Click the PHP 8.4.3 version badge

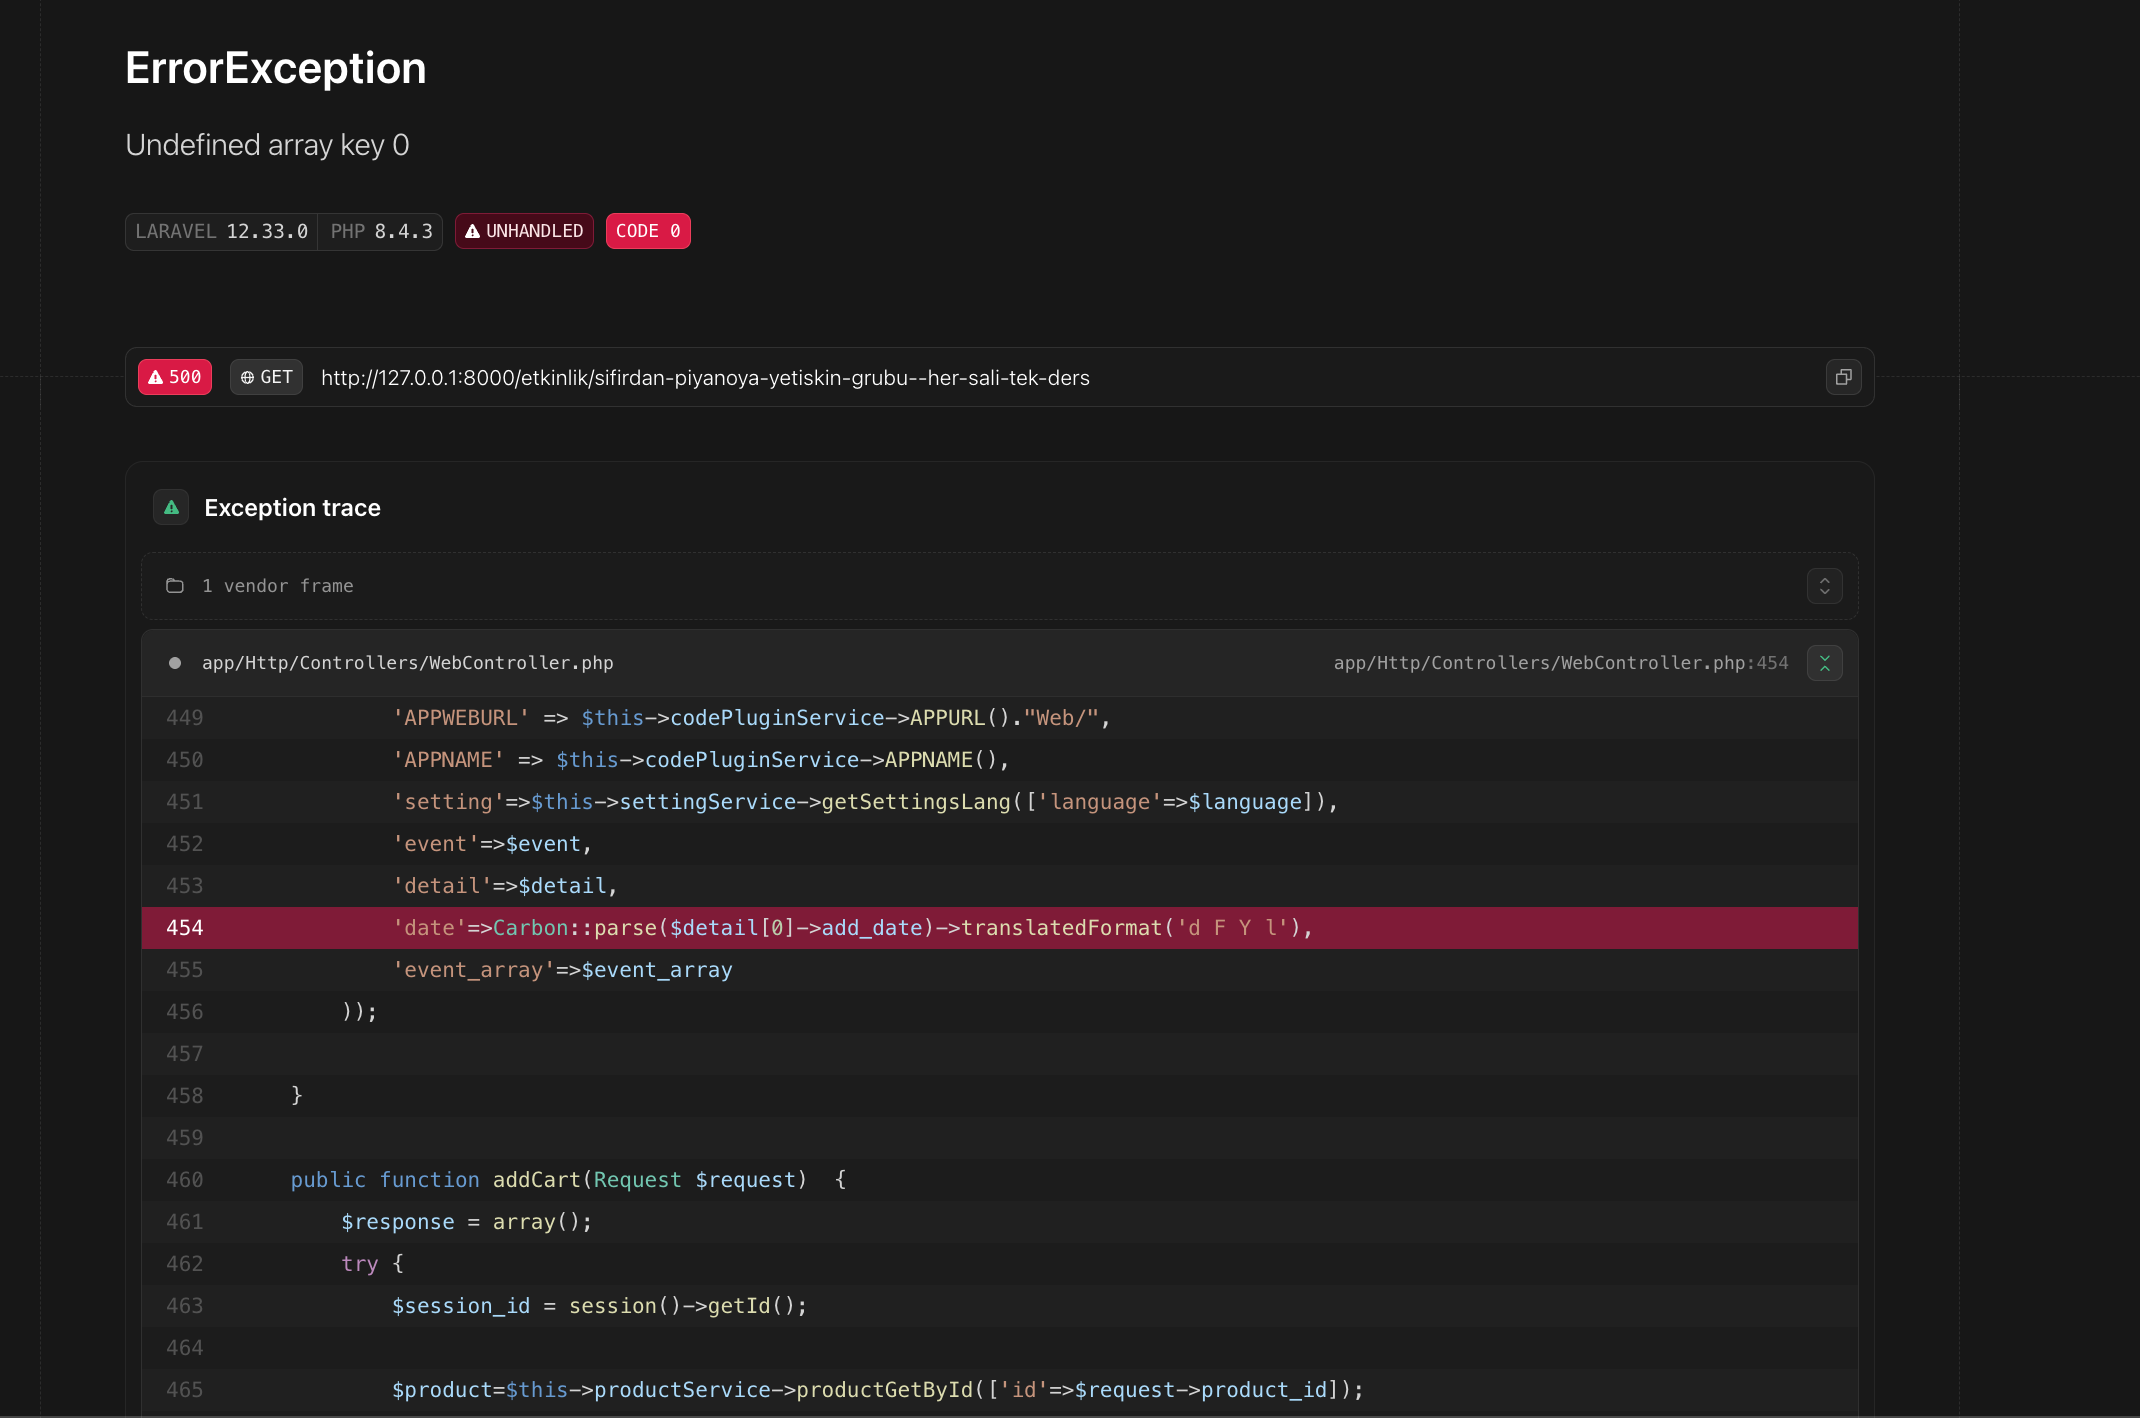pos(381,231)
